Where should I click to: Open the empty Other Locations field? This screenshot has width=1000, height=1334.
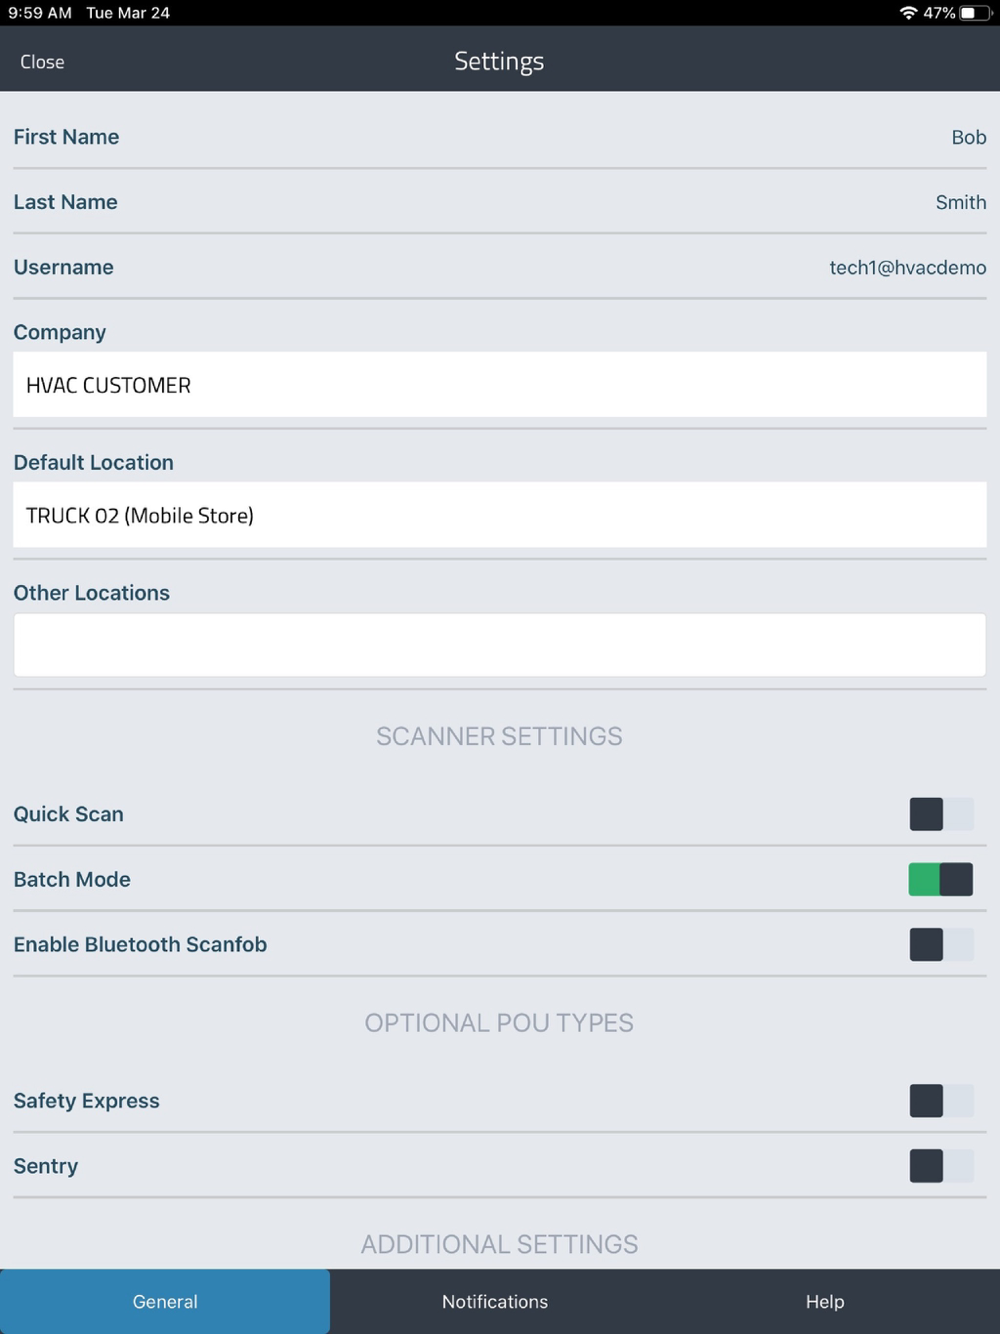499,645
